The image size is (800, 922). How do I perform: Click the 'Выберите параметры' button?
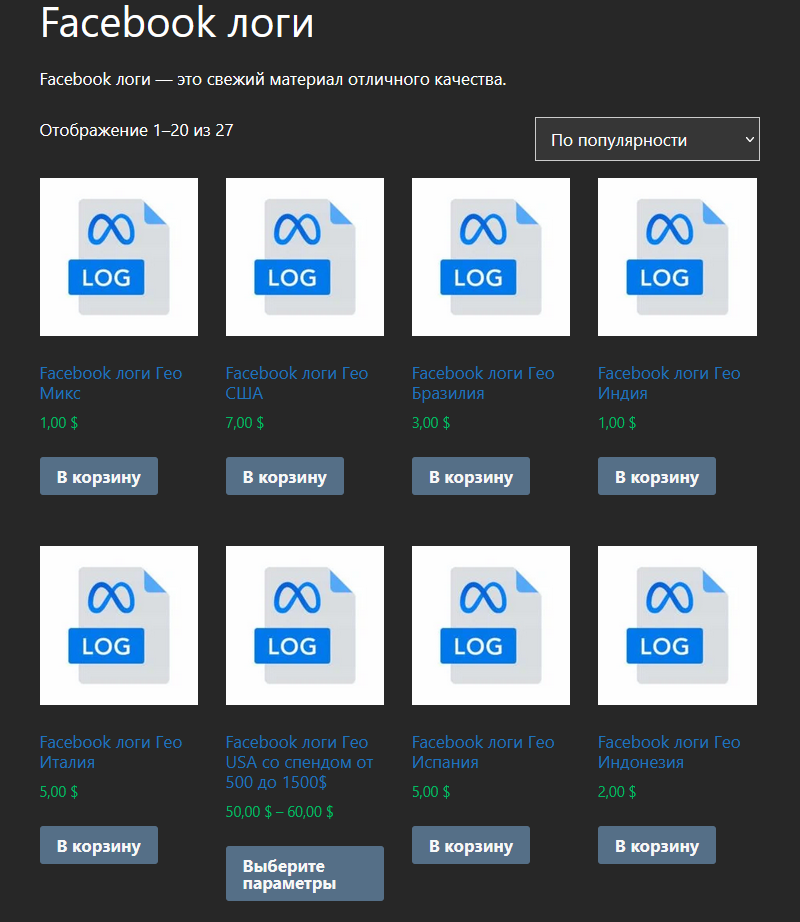[305, 874]
